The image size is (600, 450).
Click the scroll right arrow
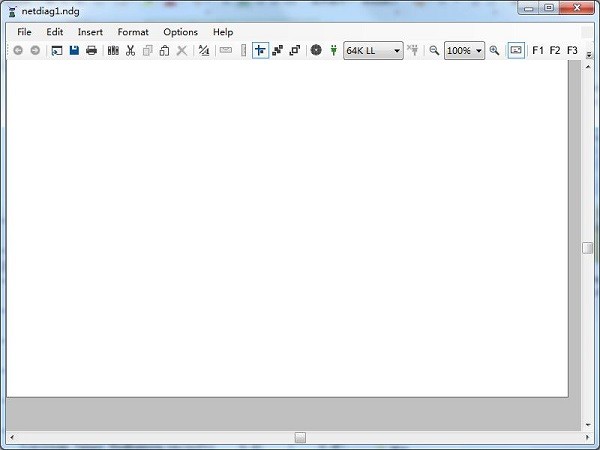pyautogui.click(x=588, y=437)
